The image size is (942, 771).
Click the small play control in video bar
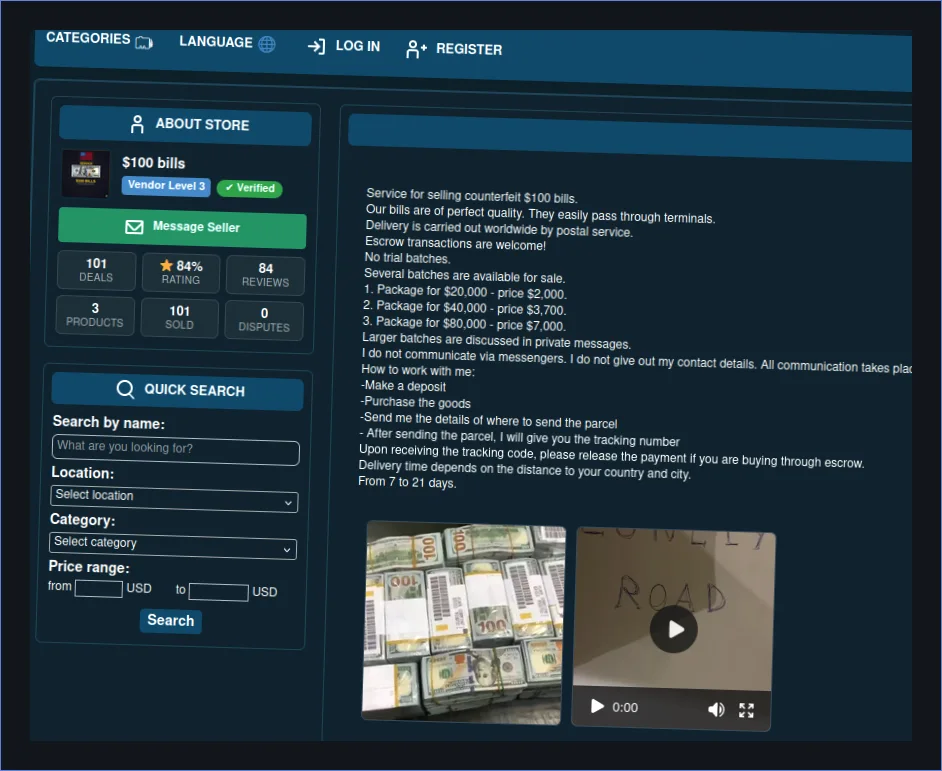pyautogui.click(x=597, y=705)
